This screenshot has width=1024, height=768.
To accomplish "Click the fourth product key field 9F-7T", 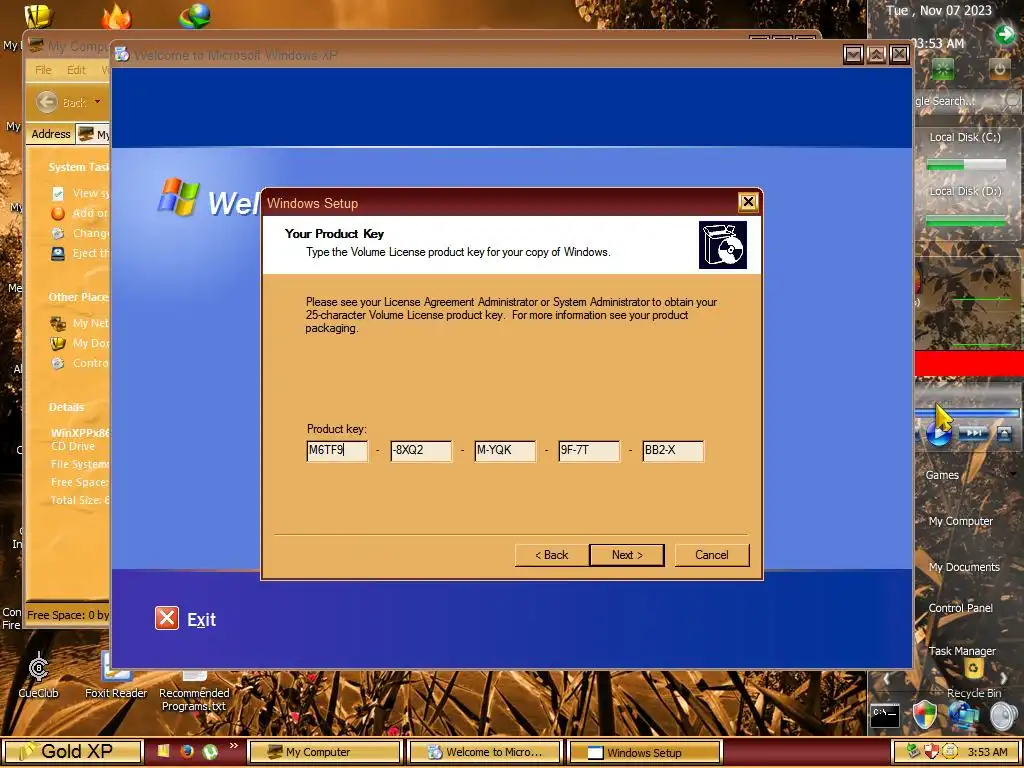I will click(589, 451).
